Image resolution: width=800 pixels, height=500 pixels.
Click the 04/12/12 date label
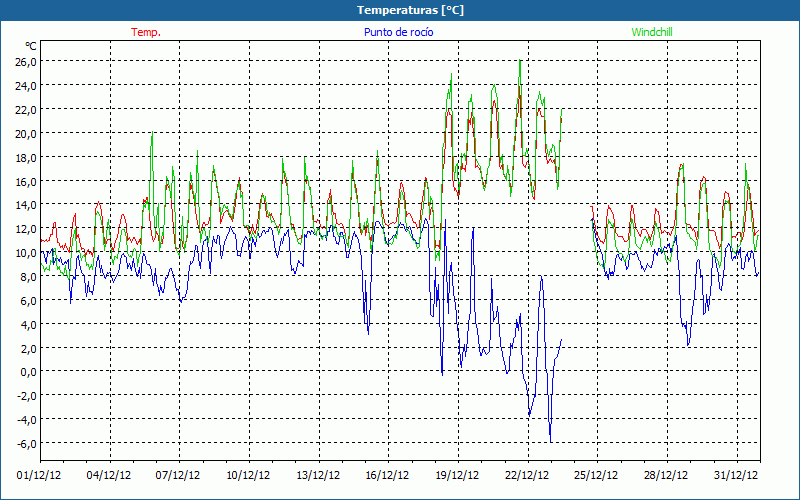tap(109, 475)
